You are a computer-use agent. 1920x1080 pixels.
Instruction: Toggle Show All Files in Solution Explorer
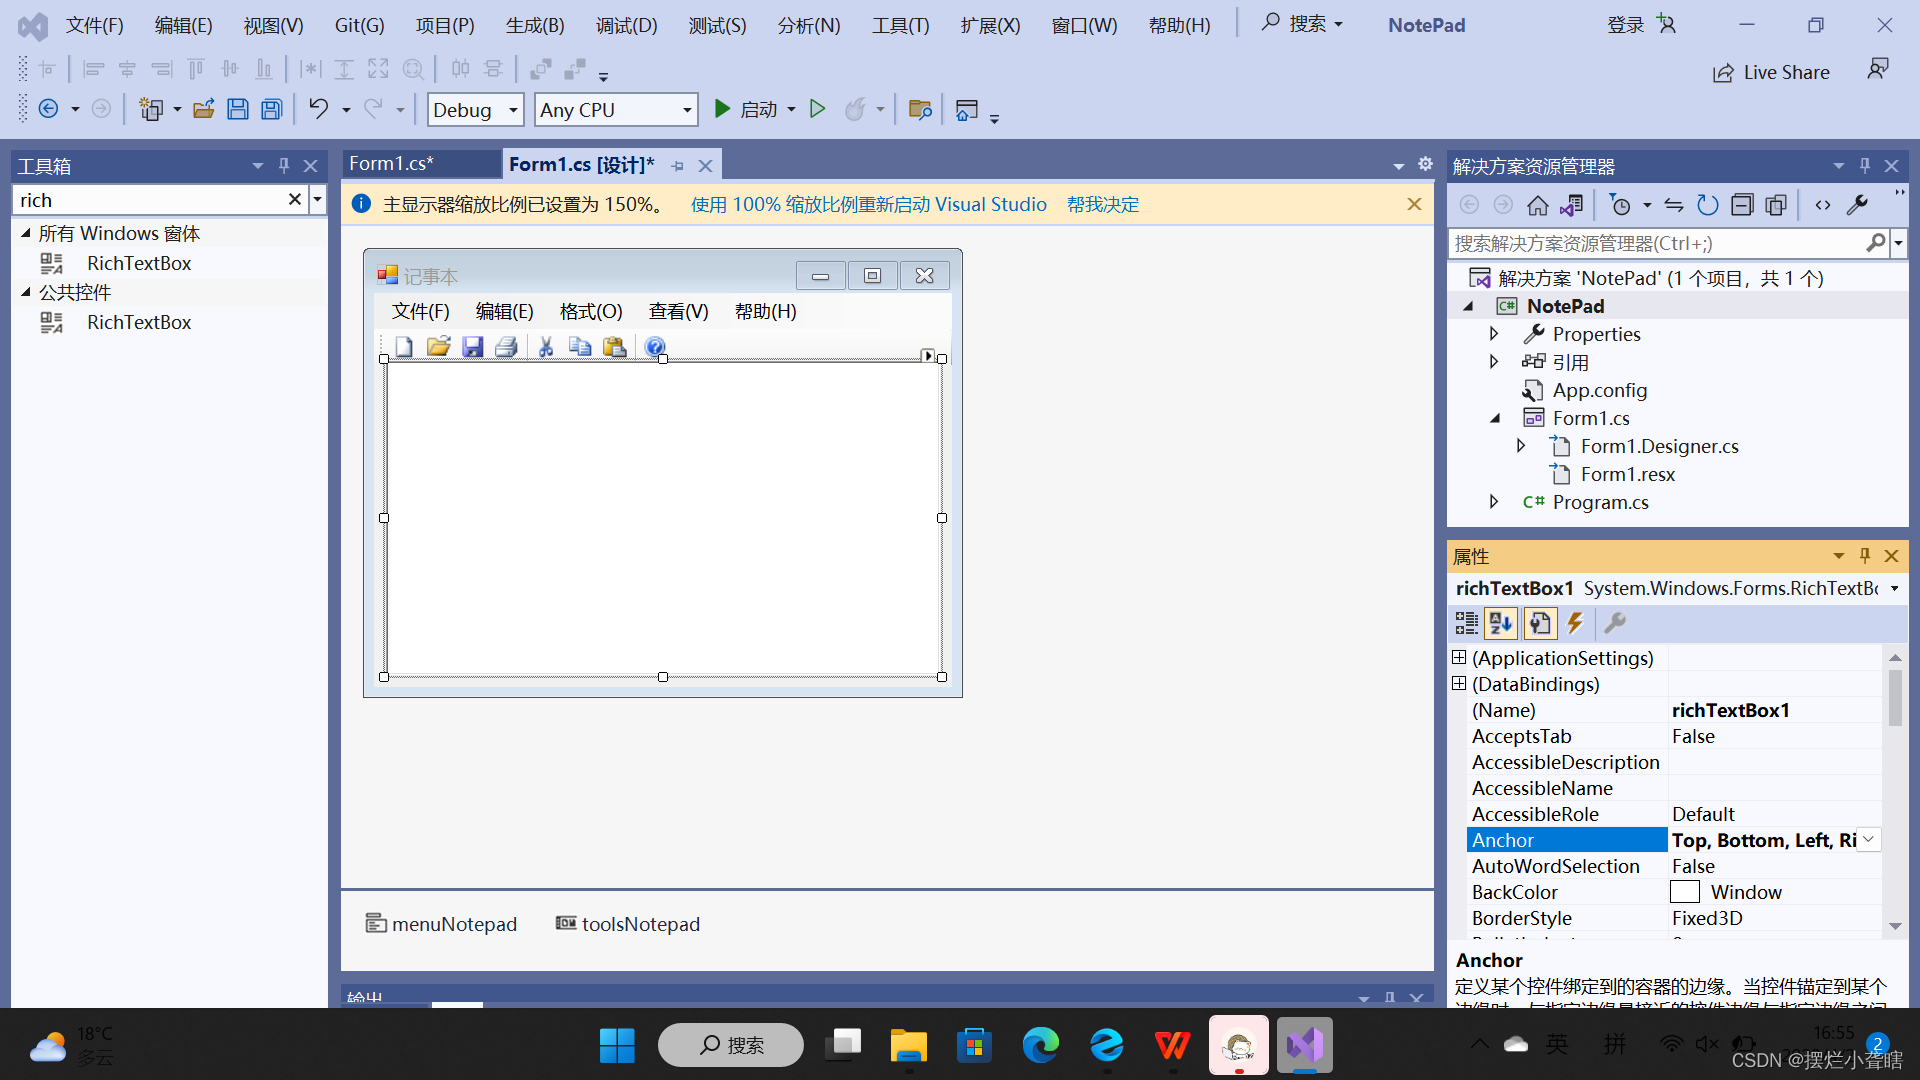click(x=1776, y=206)
